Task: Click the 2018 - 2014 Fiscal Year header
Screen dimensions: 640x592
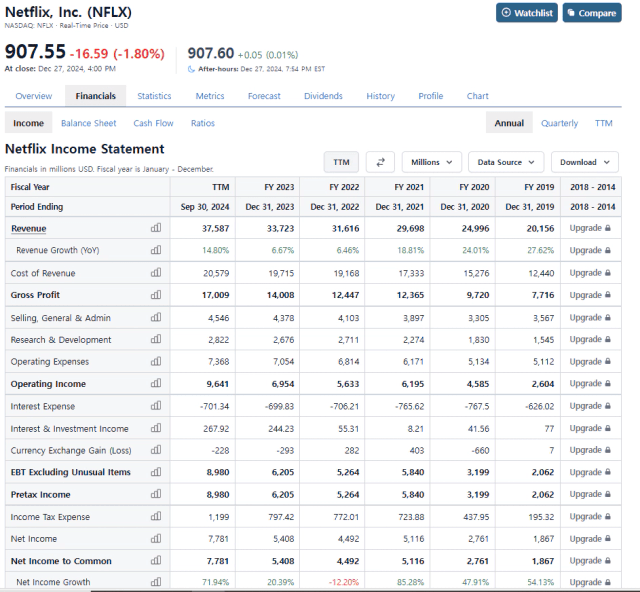Action: click(593, 187)
